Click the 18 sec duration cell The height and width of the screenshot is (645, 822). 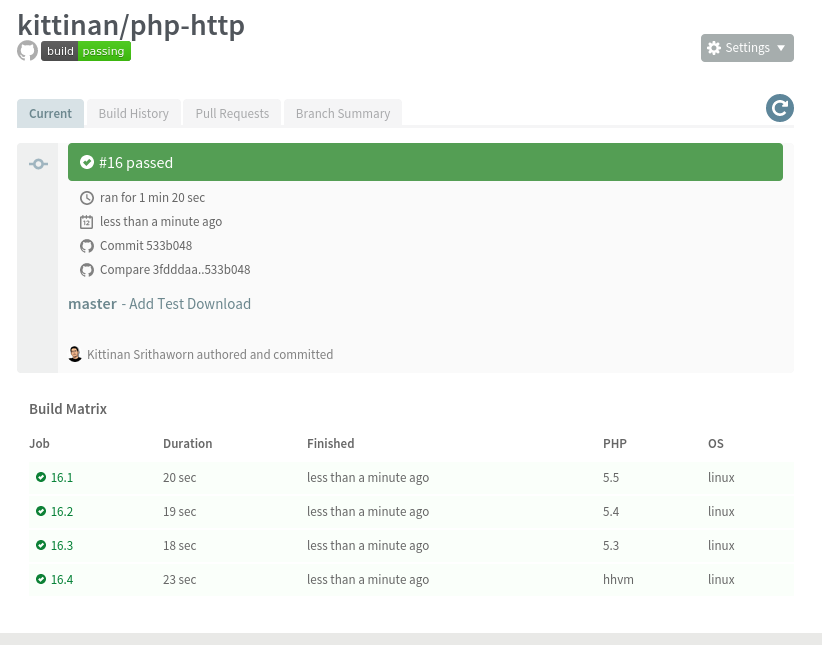(x=180, y=545)
